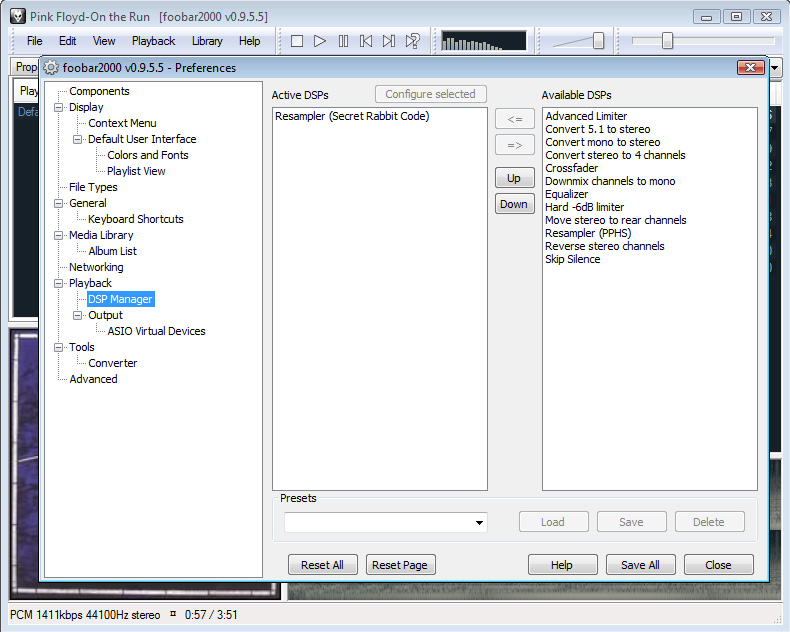
Task: Collapse the Default User Interface node
Action: tap(77, 139)
